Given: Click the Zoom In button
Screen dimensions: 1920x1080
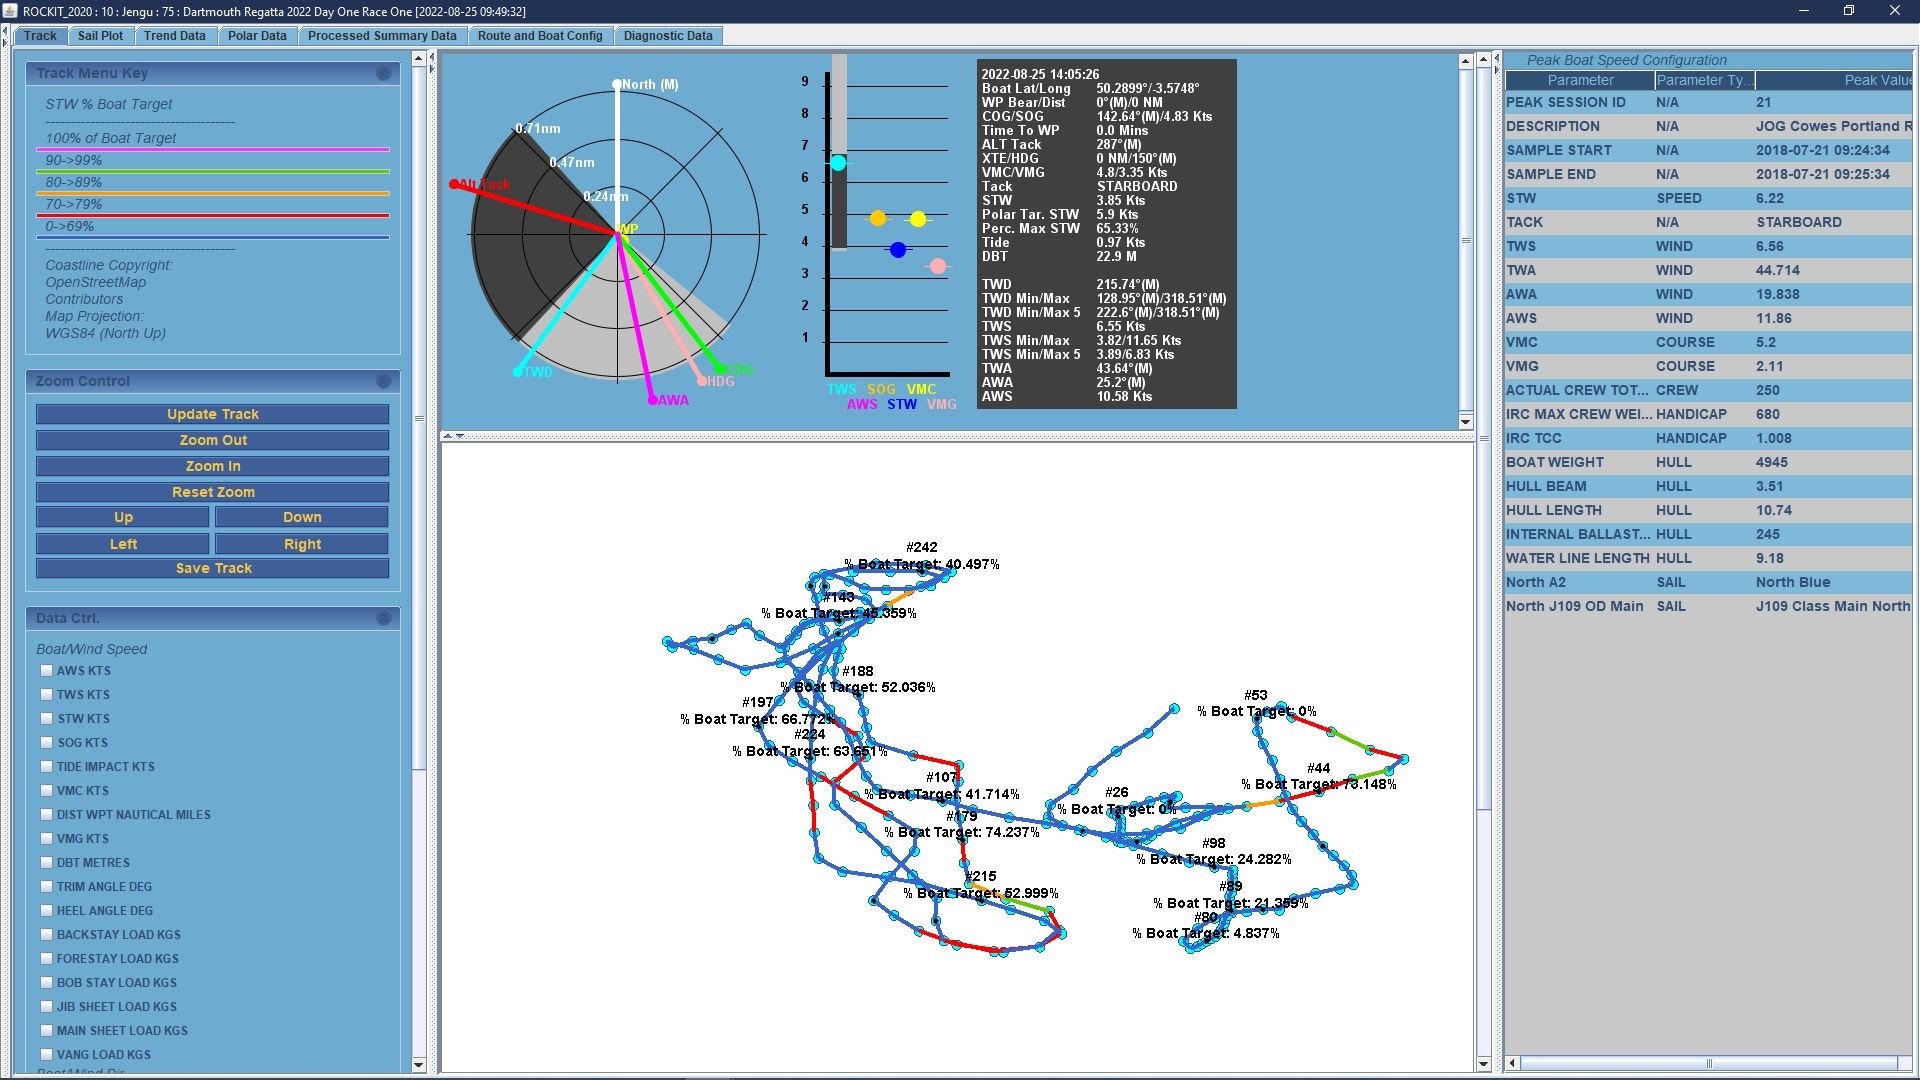Looking at the screenshot, I should [212, 467].
